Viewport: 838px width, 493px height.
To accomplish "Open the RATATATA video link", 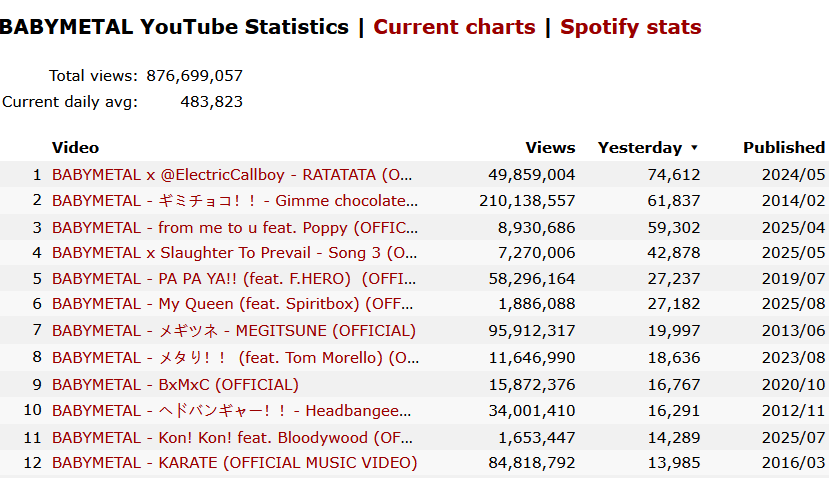I will pos(235,174).
